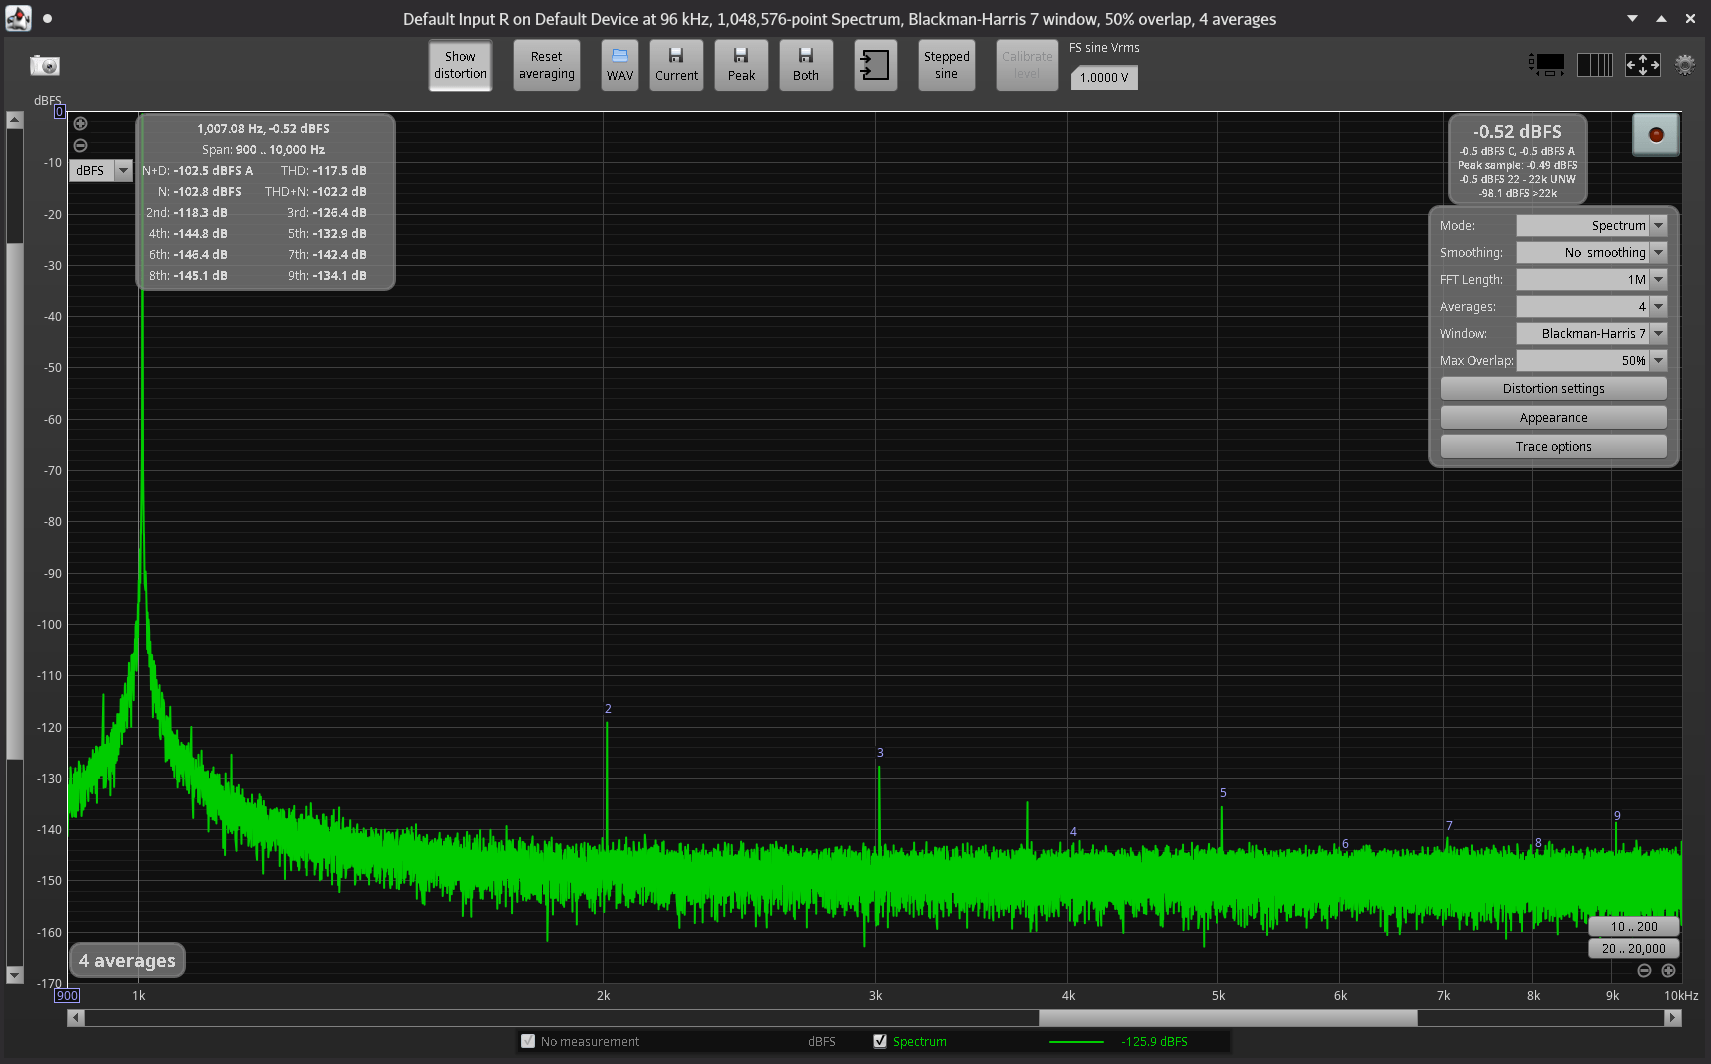This screenshot has width=1711, height=1064.
Task: Save the Current trace
Action: tap(677, 65)
